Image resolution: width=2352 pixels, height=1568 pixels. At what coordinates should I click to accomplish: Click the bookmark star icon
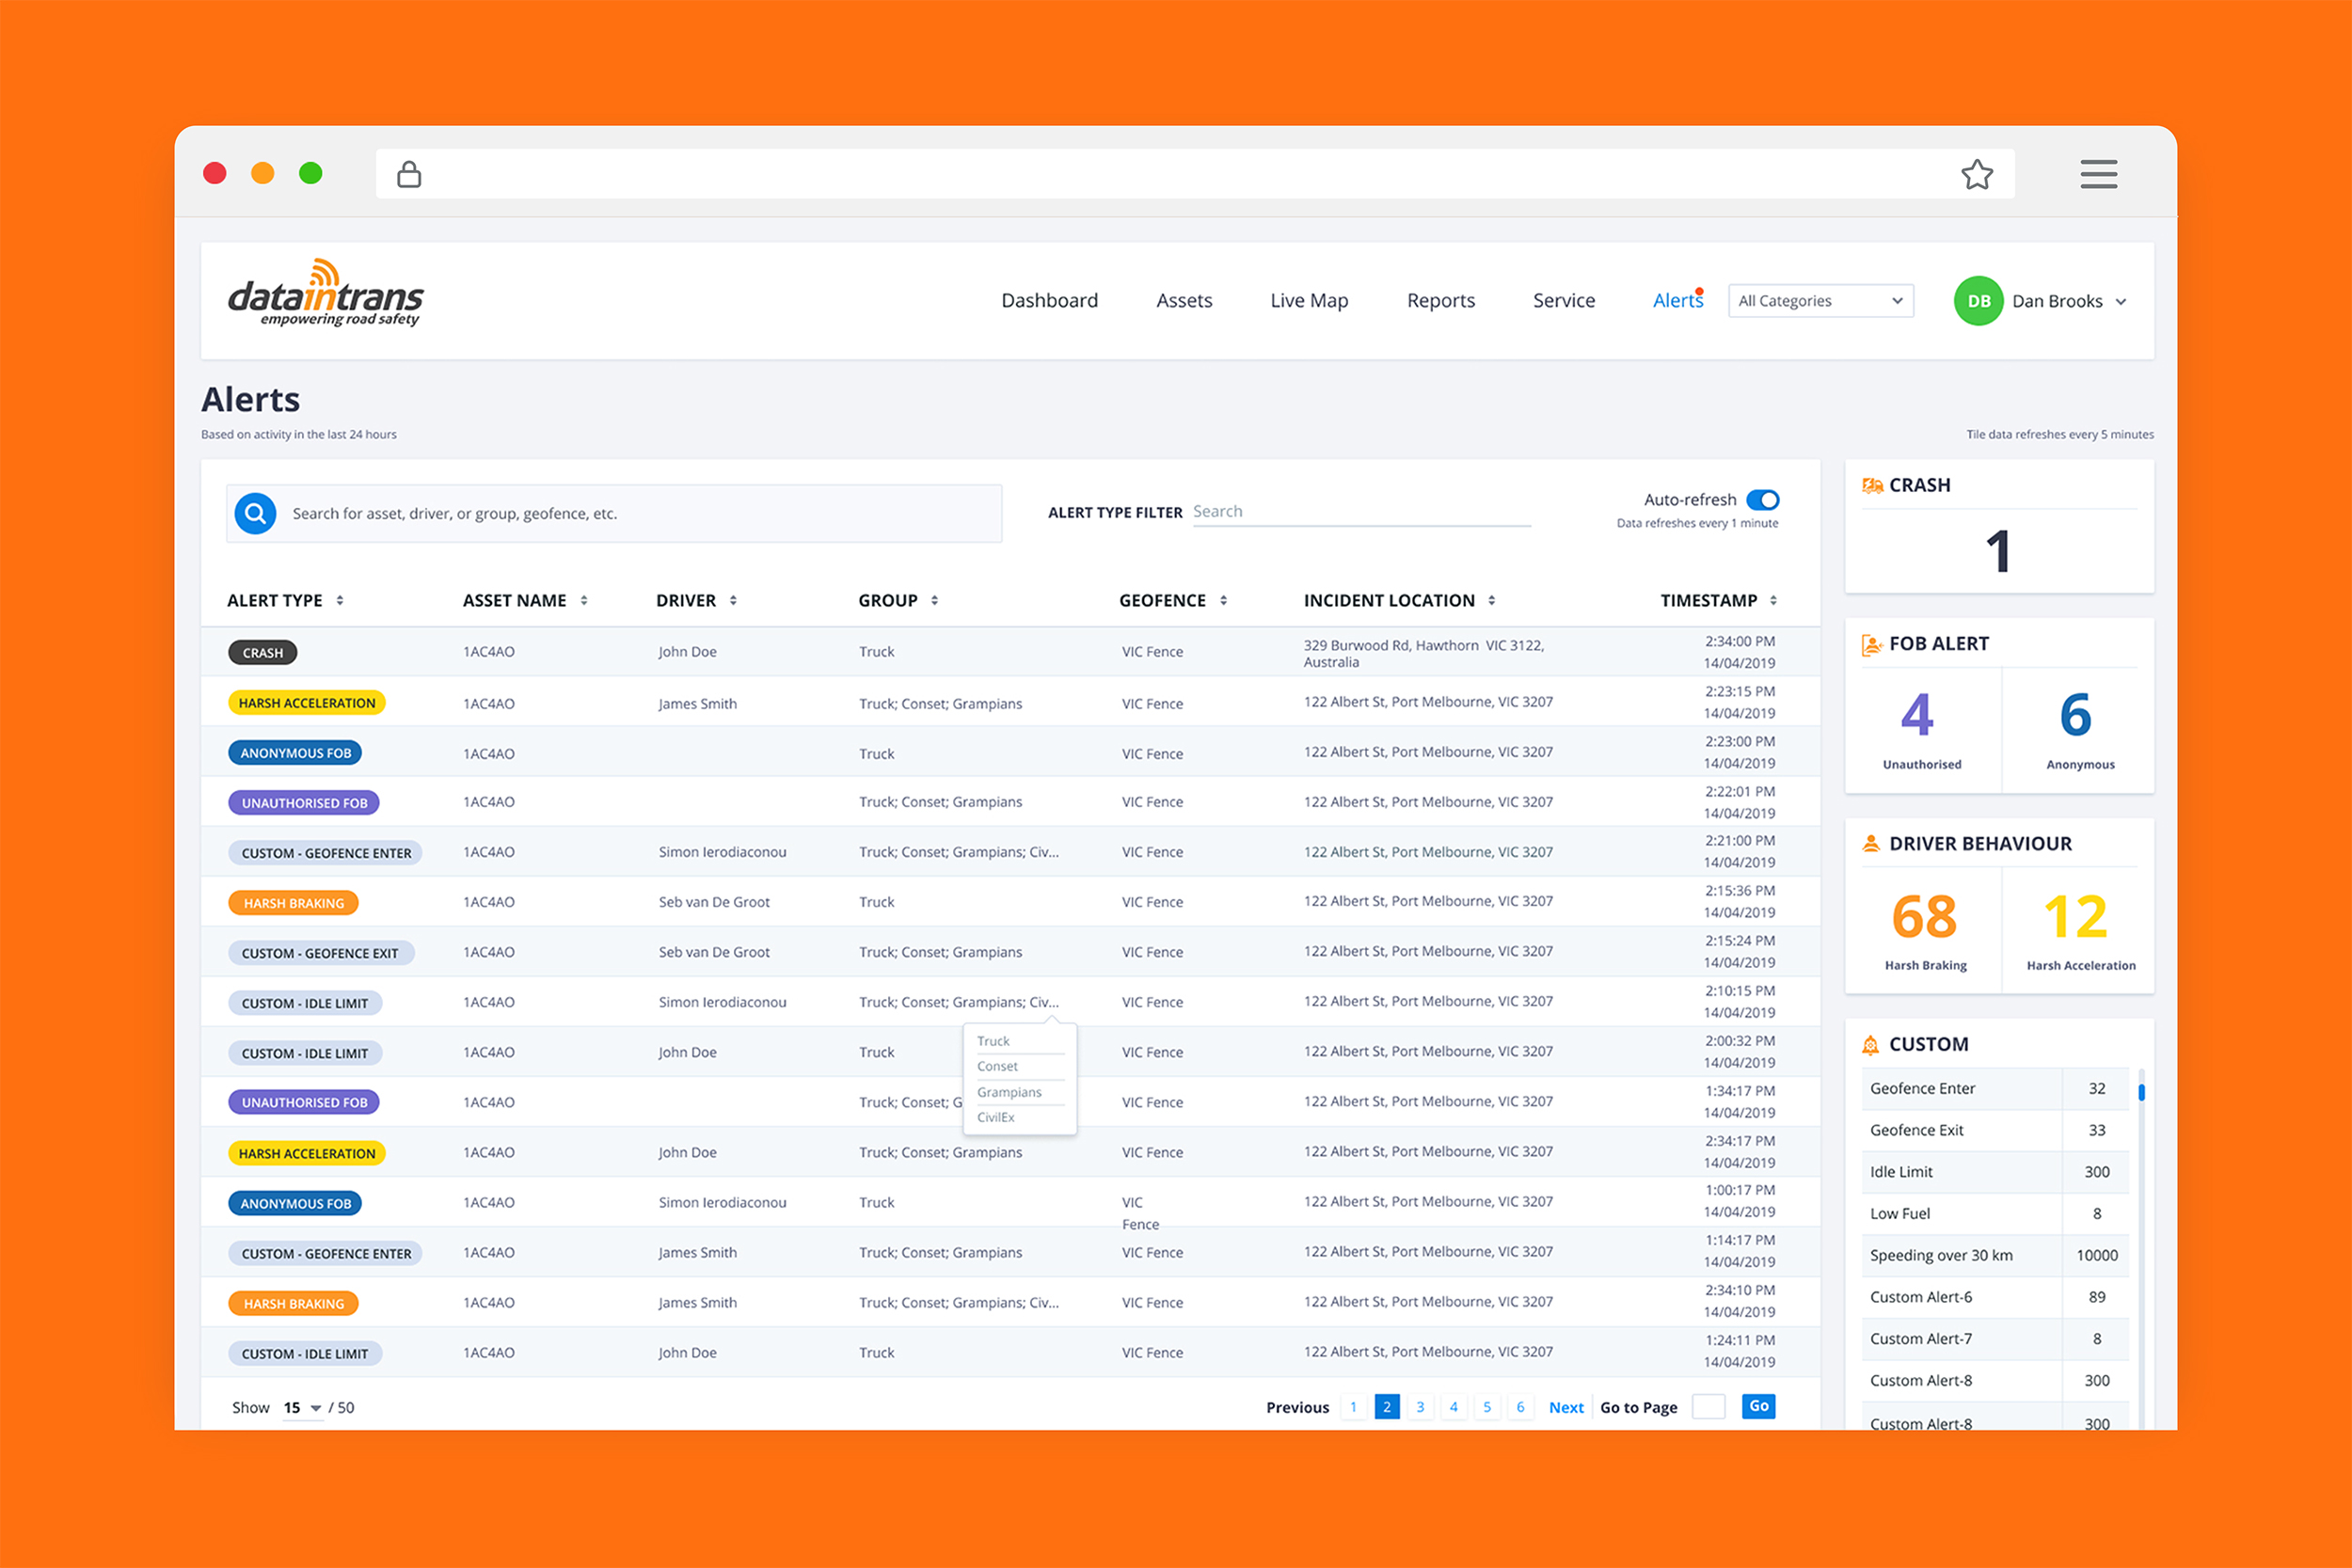(x=1976, y=175)
